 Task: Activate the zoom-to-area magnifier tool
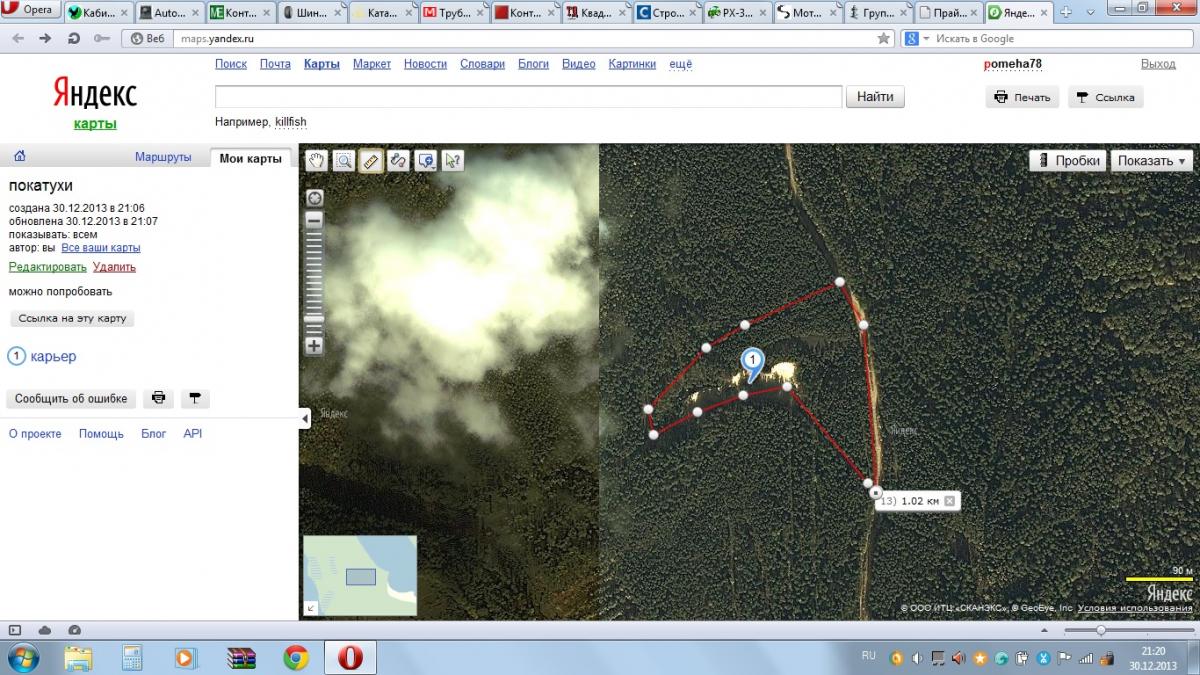click(344, 161)
